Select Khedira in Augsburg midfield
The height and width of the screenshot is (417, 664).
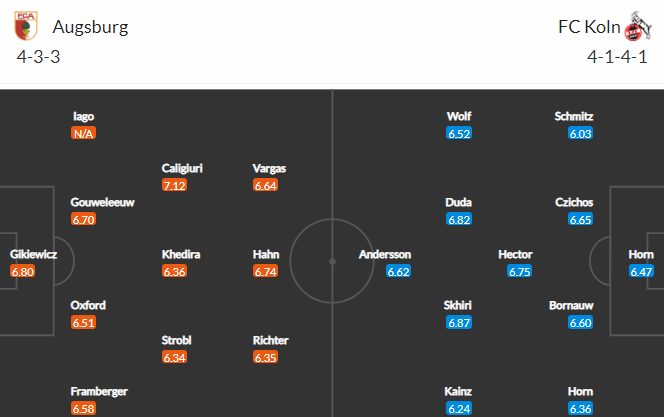point(181,254)
